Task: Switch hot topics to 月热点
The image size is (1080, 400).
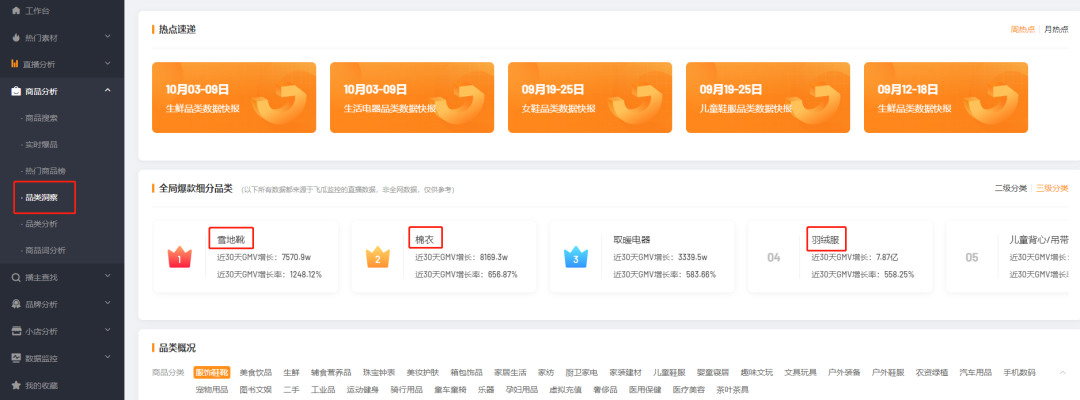Action: 1056,30
